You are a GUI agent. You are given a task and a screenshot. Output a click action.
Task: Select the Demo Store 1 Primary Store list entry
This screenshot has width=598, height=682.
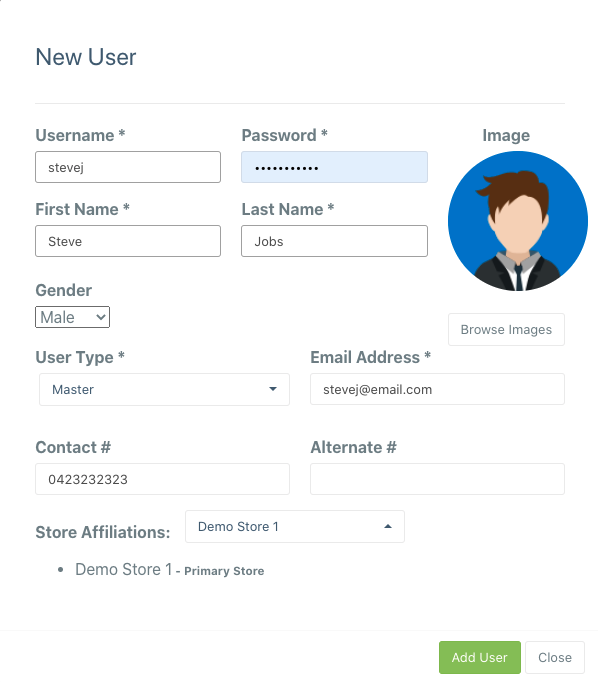coord(170,570)
